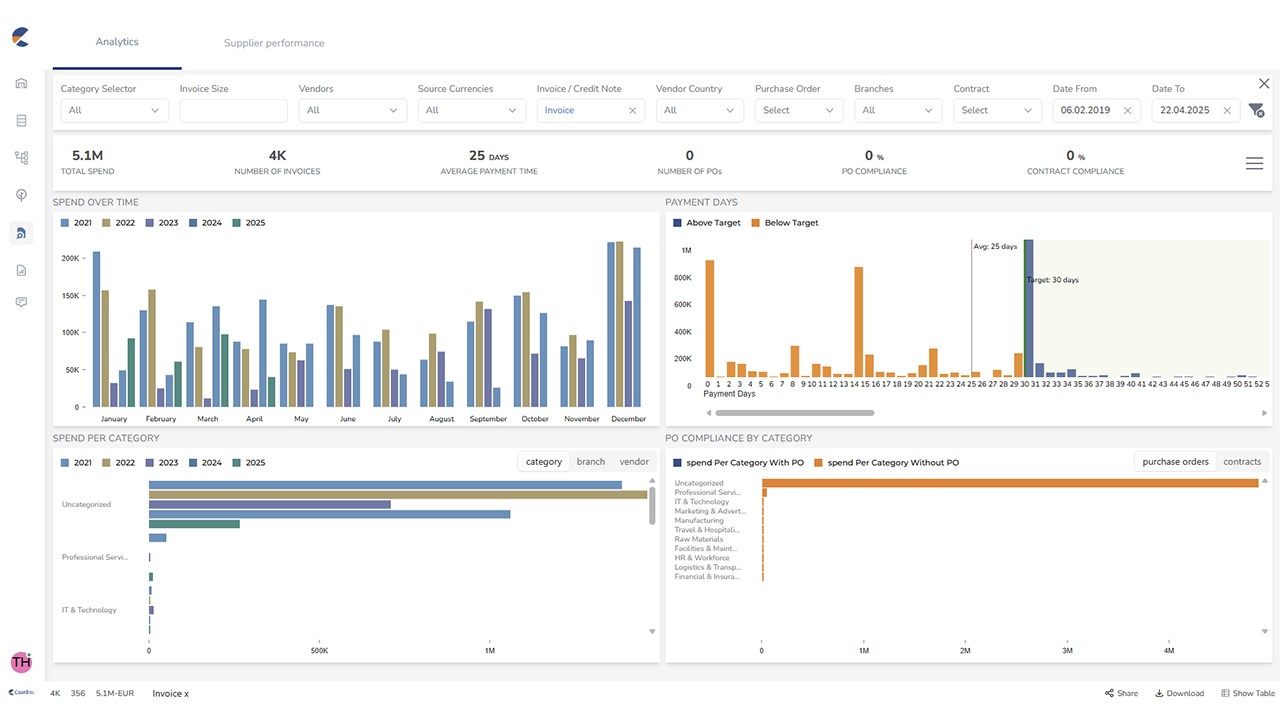Select the contracts tab in PO Compliance

[x=1242, y=462]
